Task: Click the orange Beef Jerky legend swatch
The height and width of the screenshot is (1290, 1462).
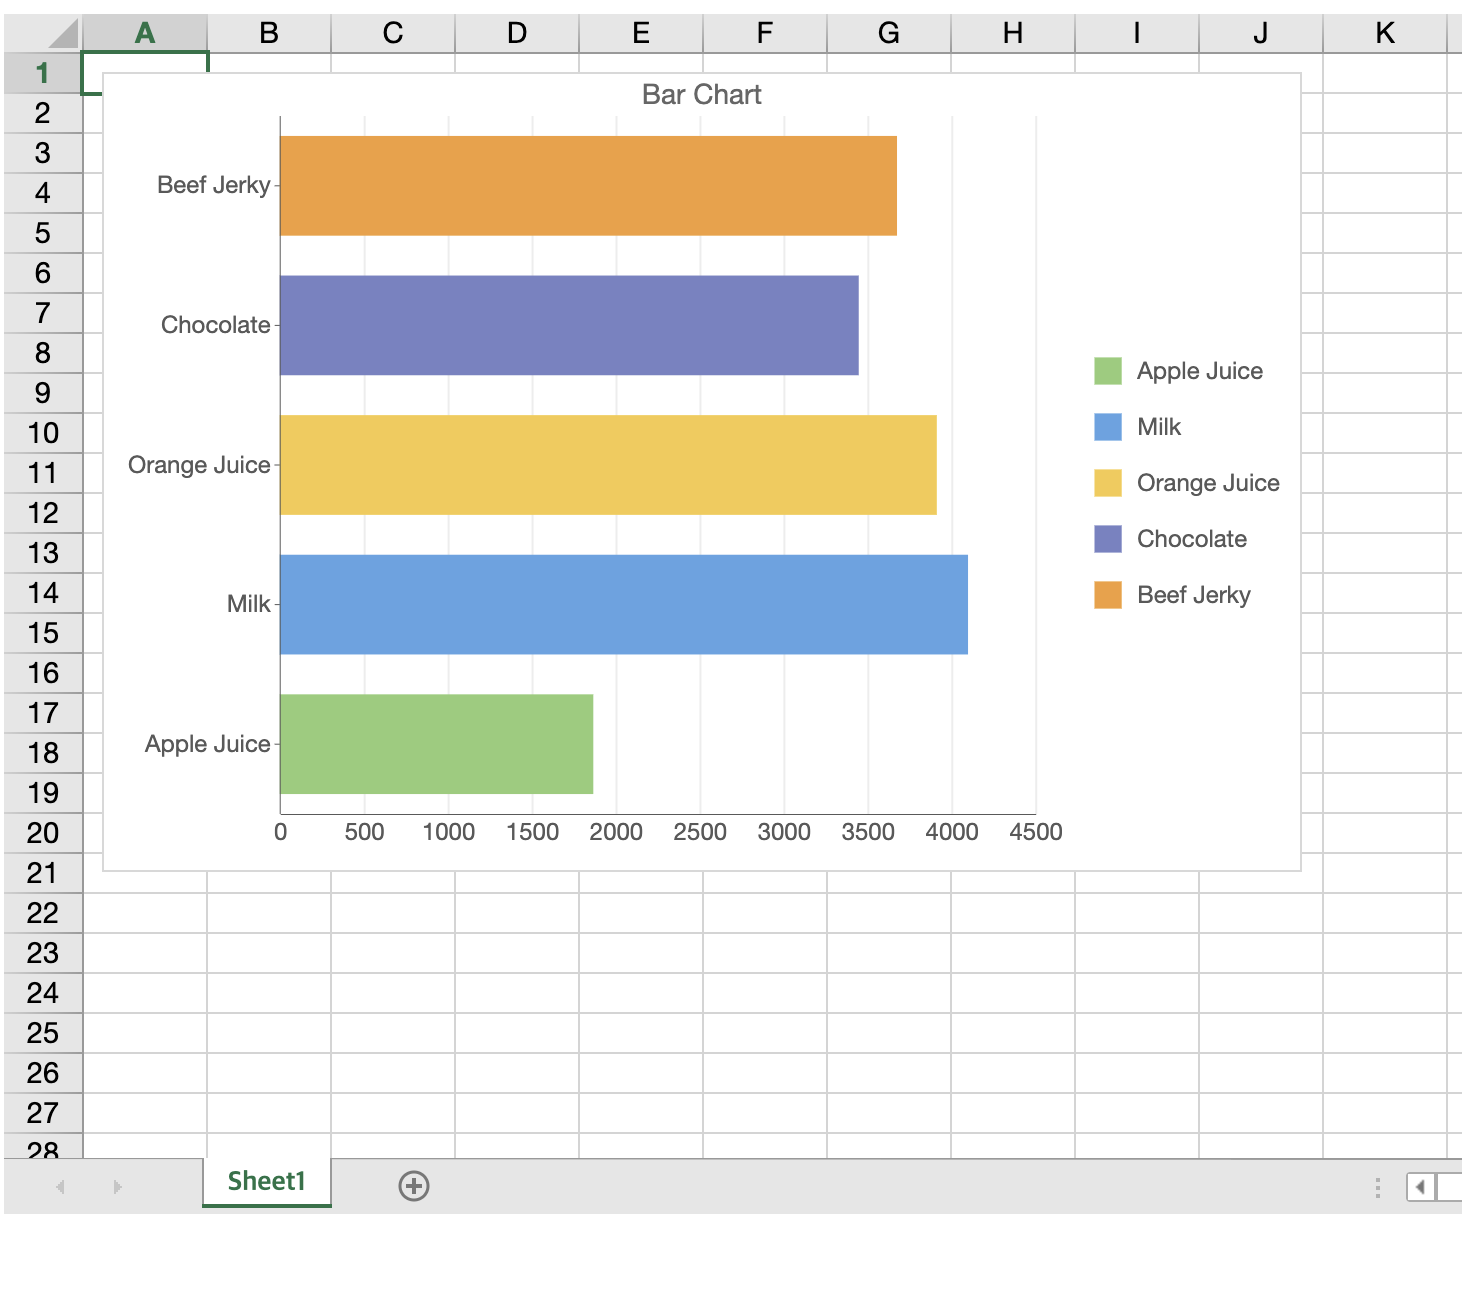Action: [1108, 595]
